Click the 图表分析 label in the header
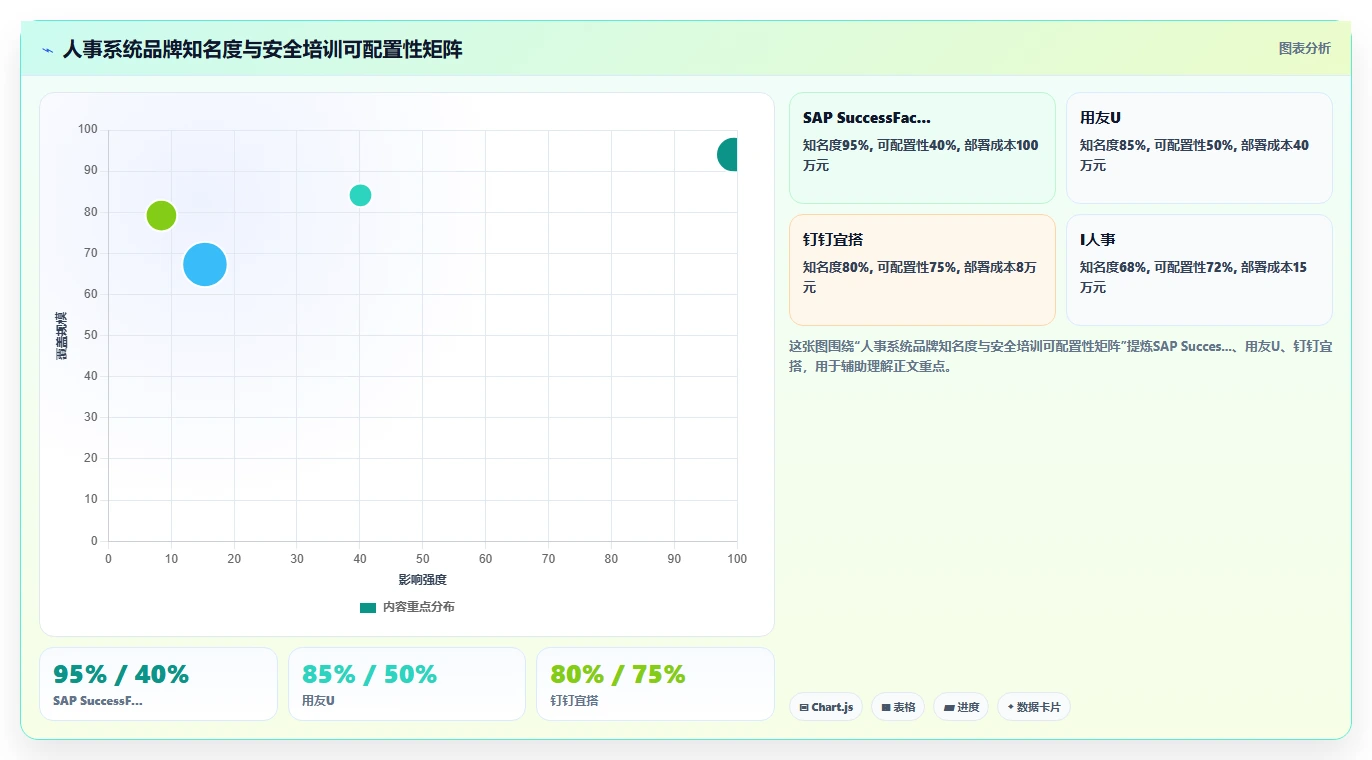1372x760 pixels. click(x=1305, y=48)
